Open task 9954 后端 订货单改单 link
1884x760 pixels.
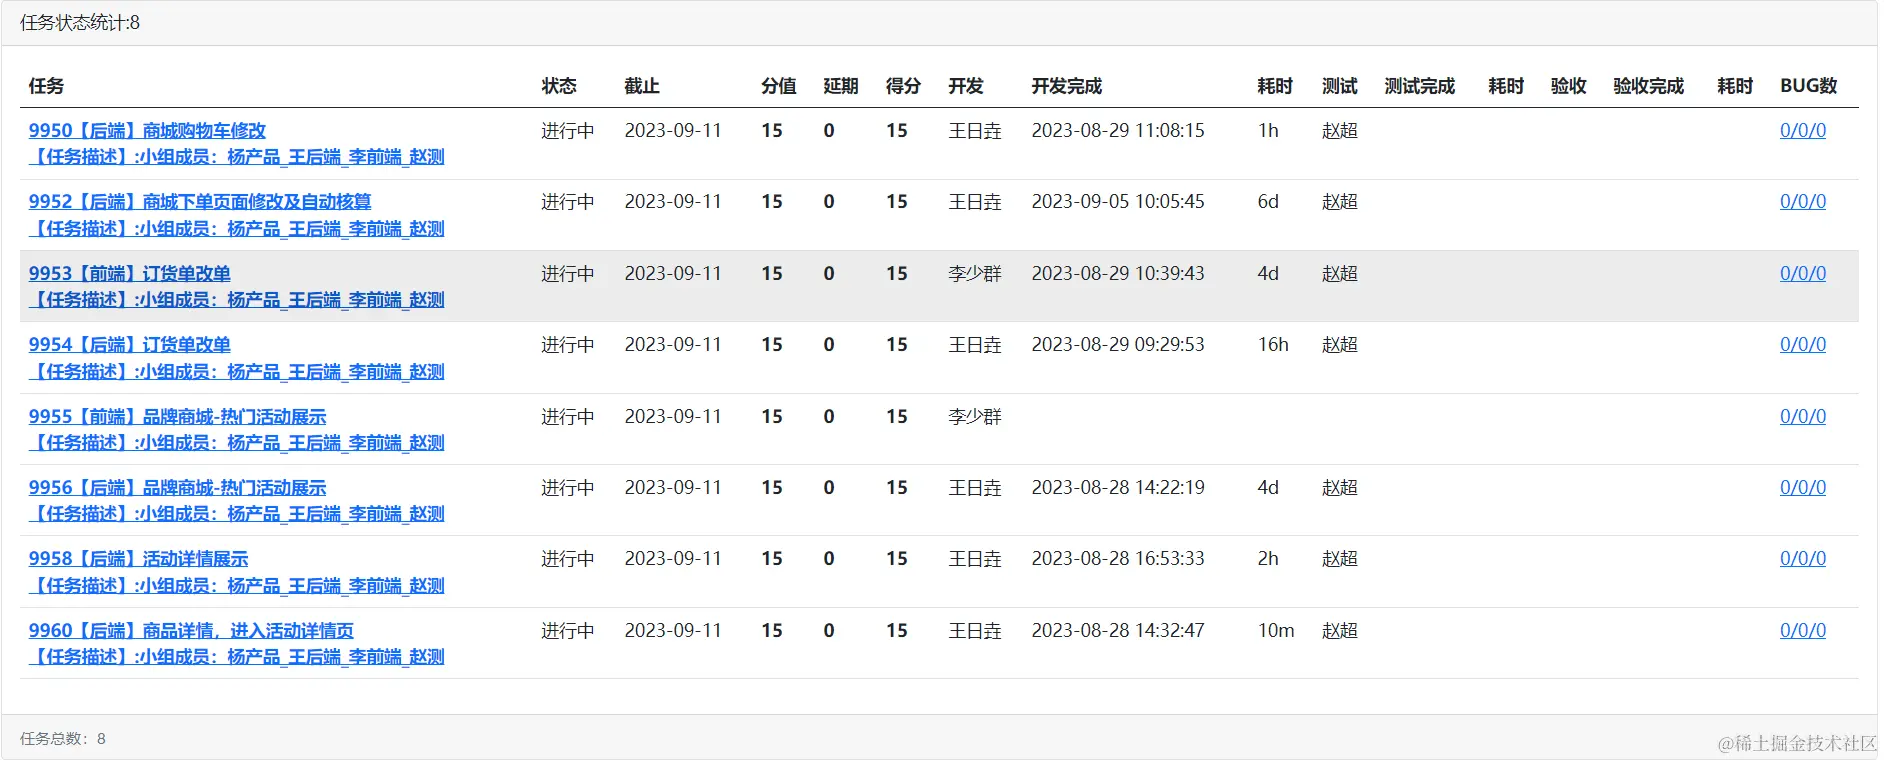(130, 345)
